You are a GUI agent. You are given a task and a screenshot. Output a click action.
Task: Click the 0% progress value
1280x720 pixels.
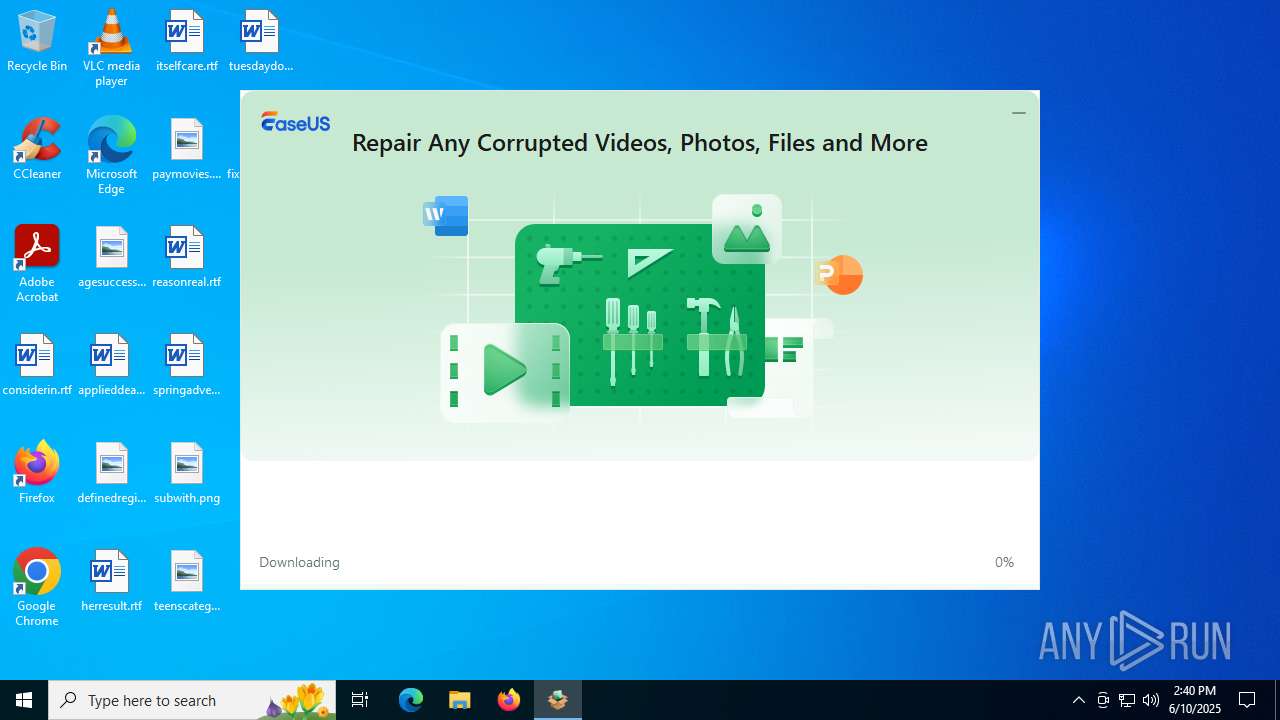pyautogui.click(x=1004, y=562)
